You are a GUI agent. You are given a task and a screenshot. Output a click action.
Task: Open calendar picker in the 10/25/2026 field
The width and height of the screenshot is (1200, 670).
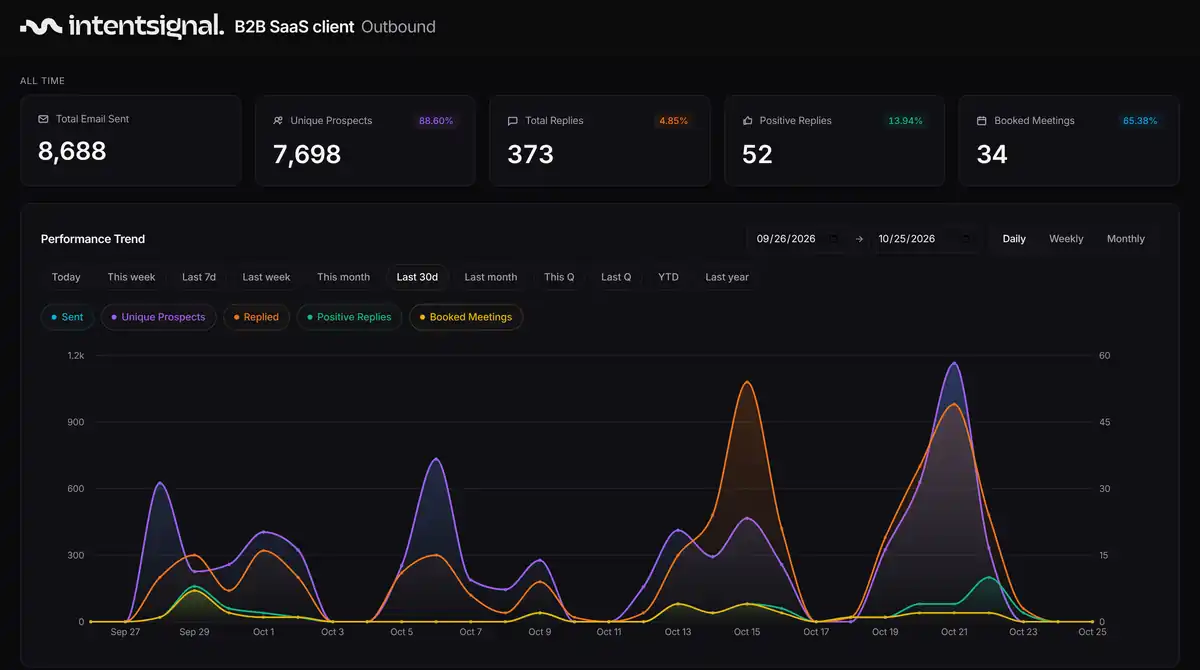pos(965,239)
